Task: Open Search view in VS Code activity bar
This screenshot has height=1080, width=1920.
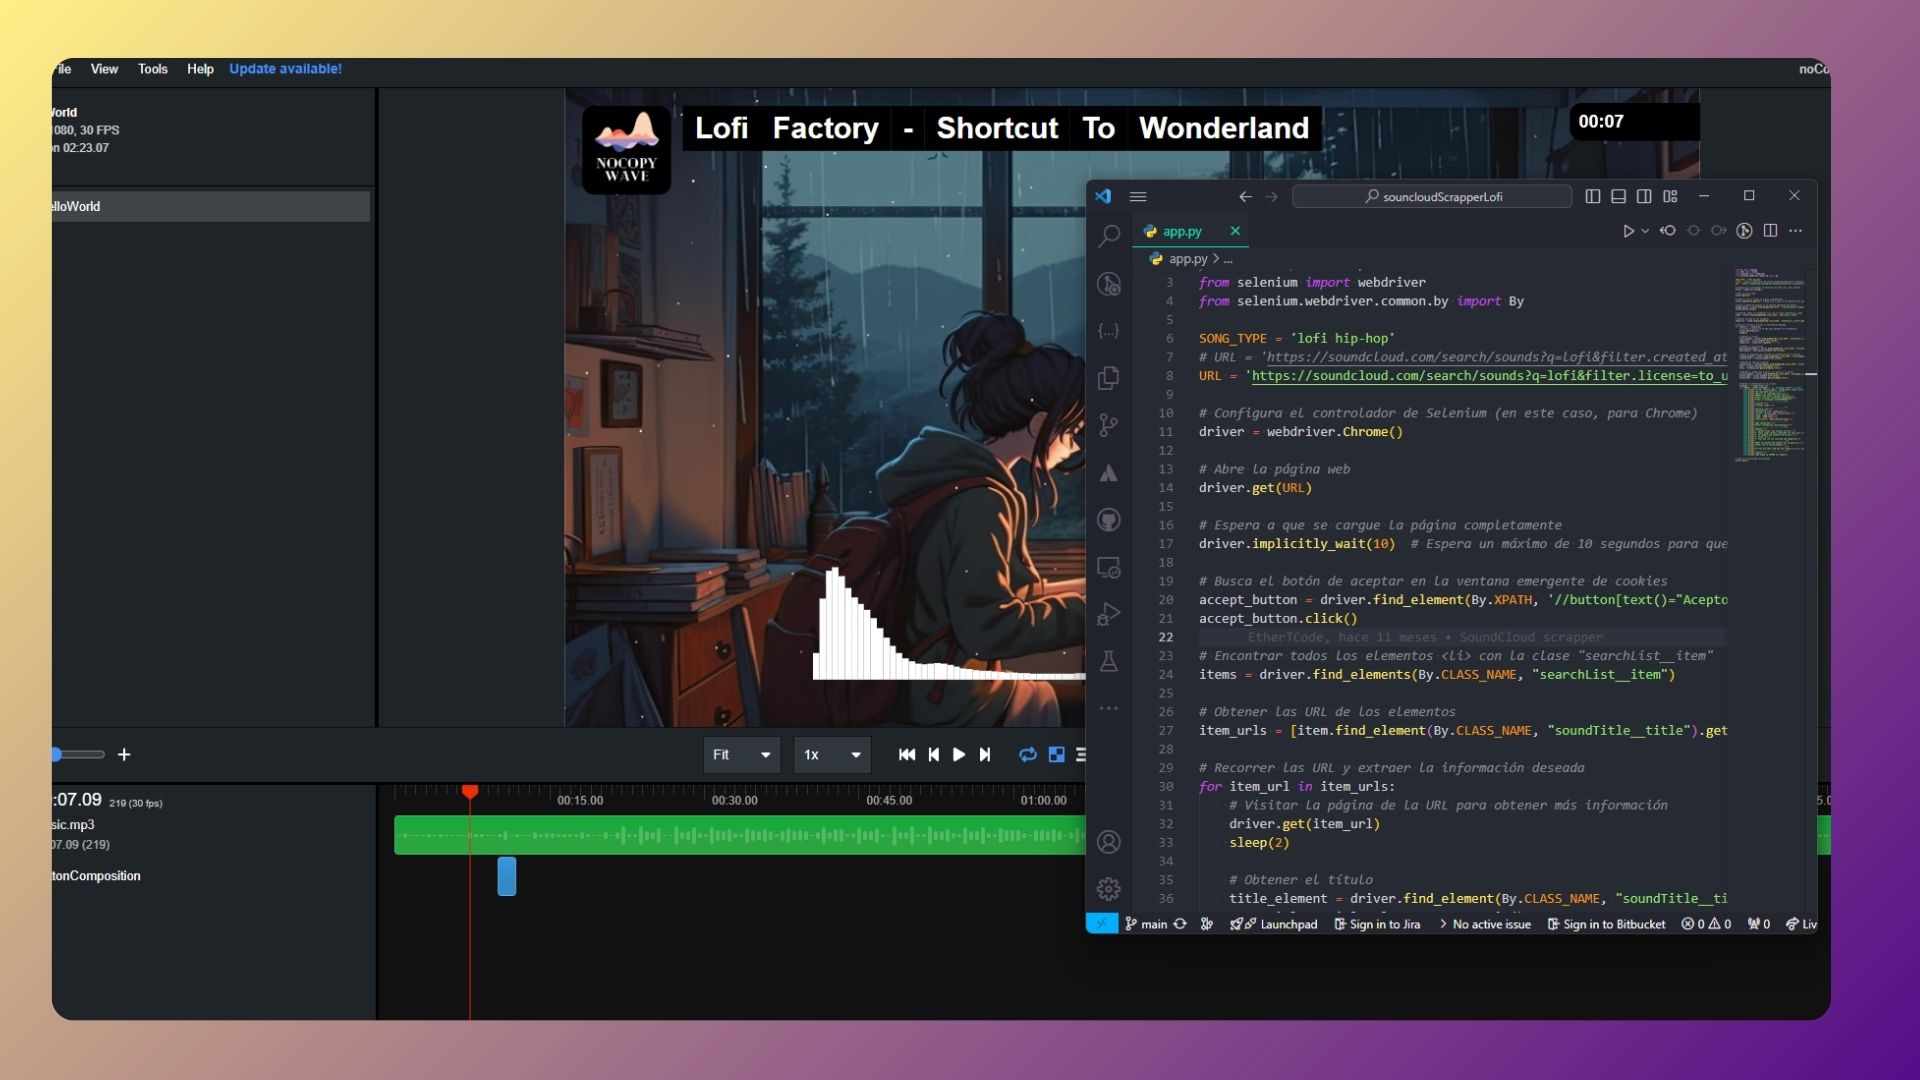Action: (x=1109, y=236)
